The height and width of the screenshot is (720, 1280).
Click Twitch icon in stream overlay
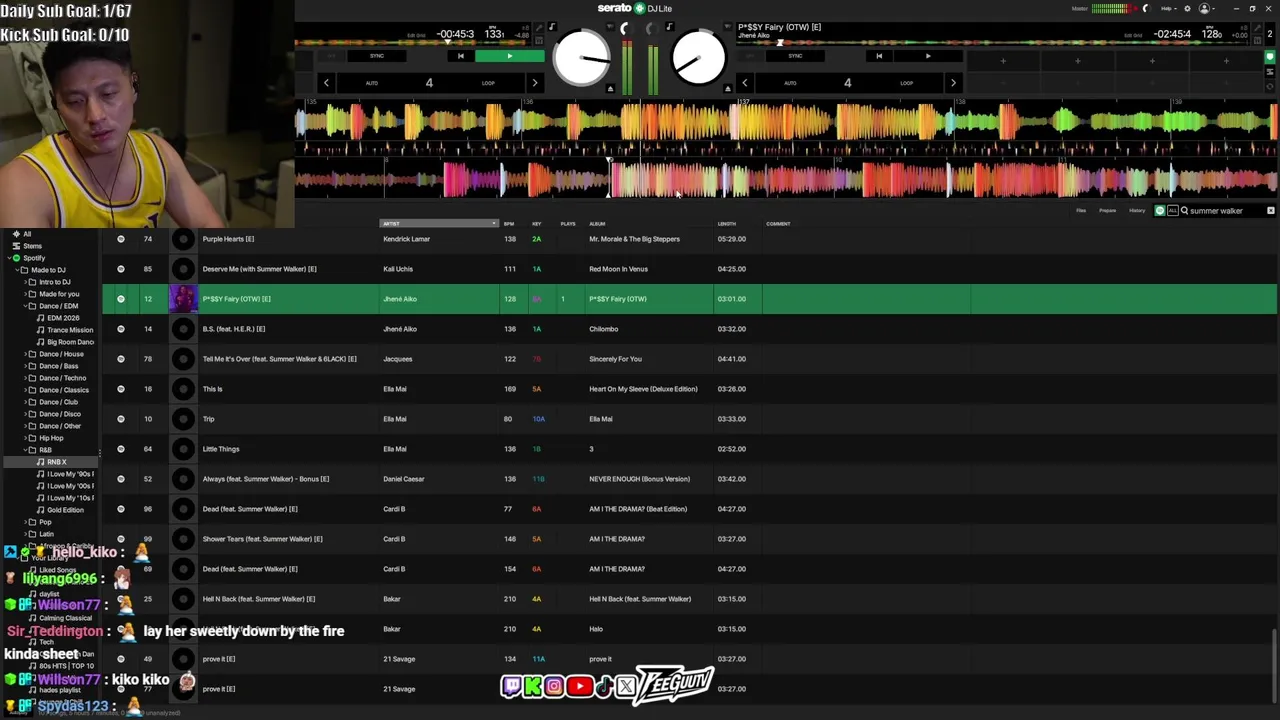click(x=511, y=686)
